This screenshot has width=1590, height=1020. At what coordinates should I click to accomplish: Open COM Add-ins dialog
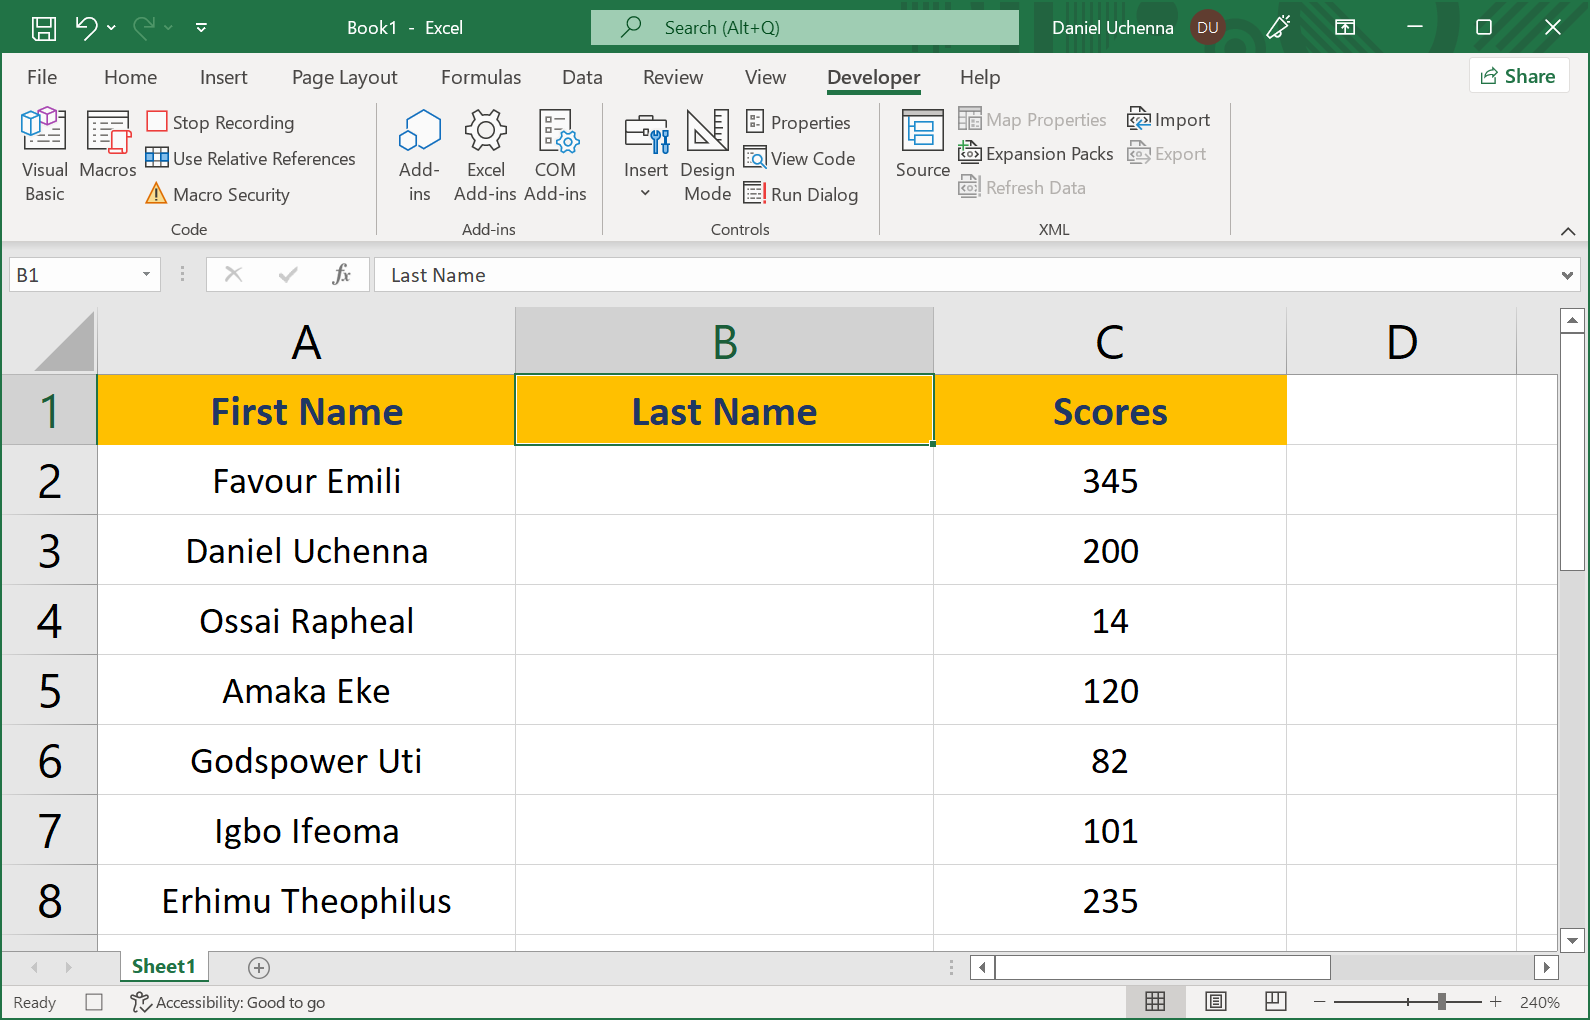tap(555, 155)
